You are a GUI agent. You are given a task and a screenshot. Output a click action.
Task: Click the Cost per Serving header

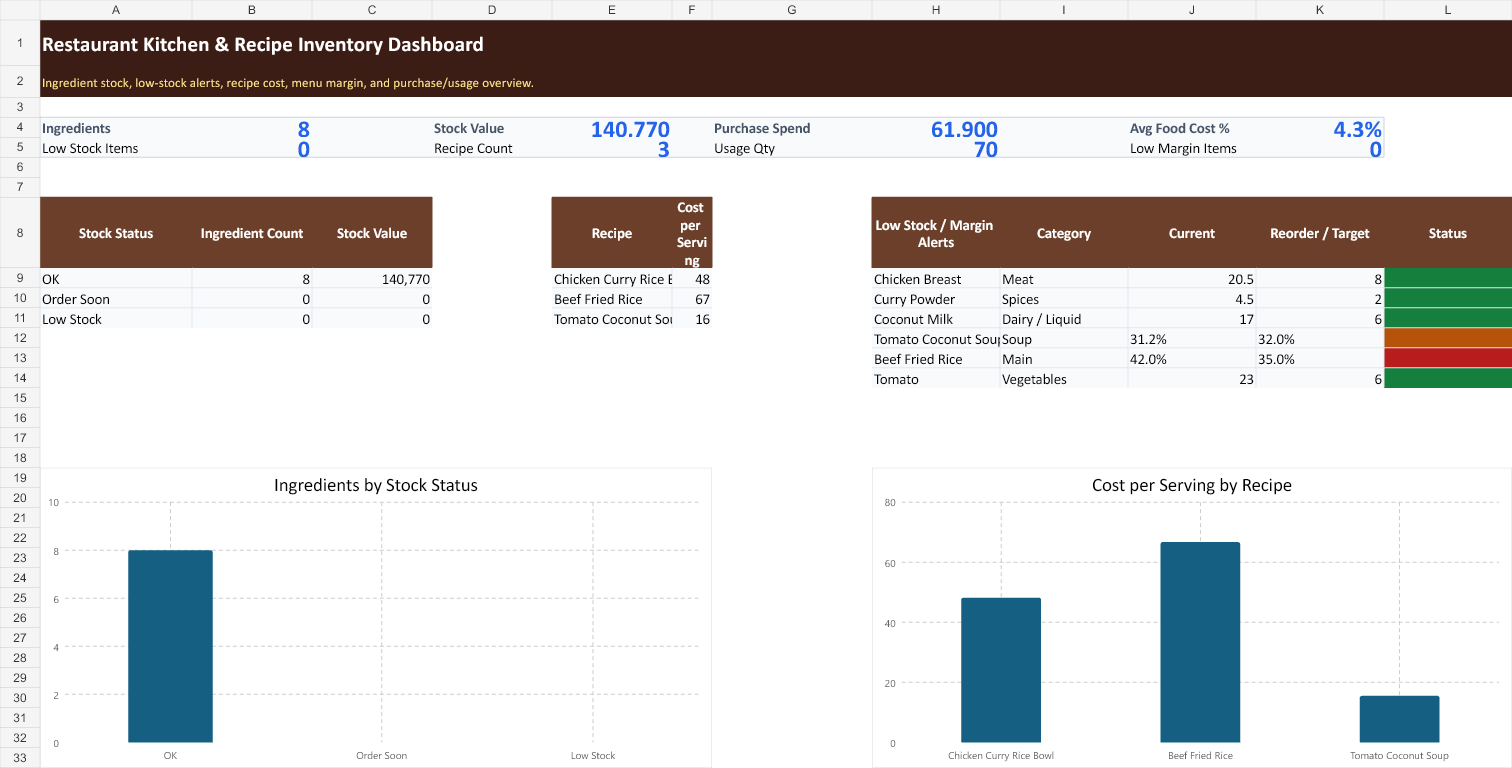tap(692, 233)
